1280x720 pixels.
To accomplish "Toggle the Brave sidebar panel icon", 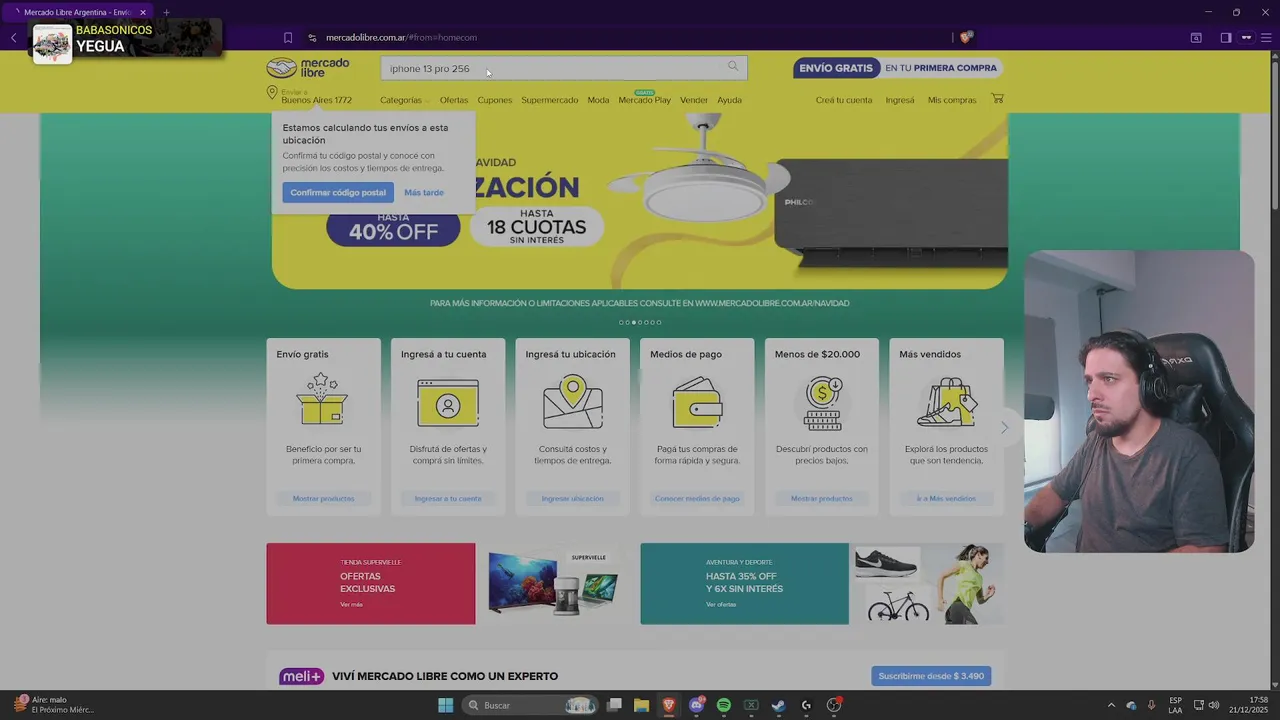I will [x=1226, y=37].
